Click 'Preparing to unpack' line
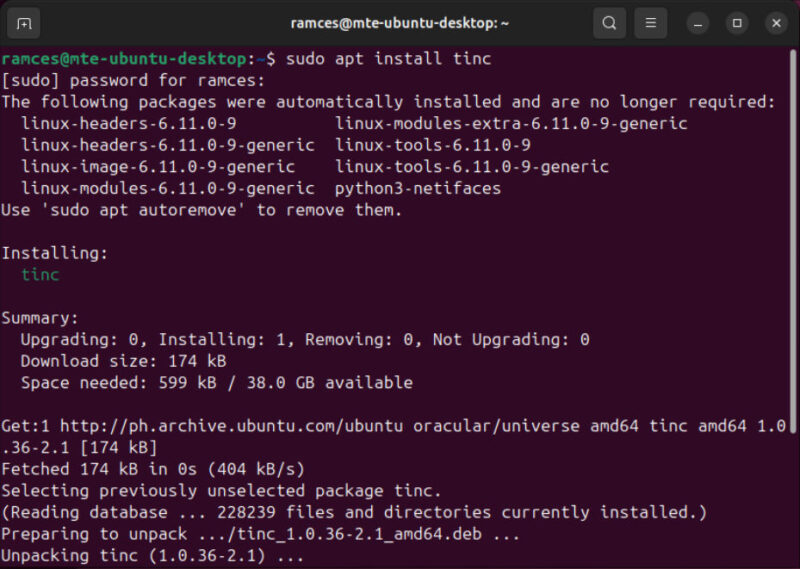800x569 pixels. 261,534
